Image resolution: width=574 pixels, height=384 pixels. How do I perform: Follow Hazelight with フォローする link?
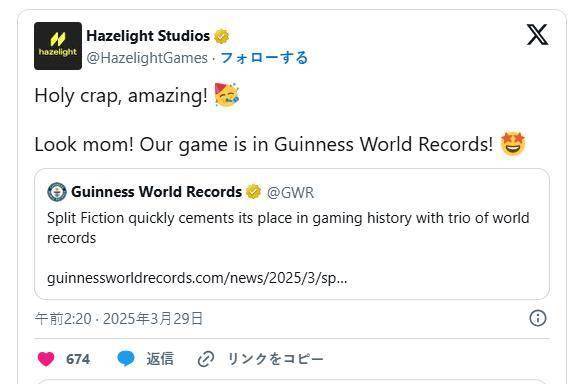tap(264, 58)
